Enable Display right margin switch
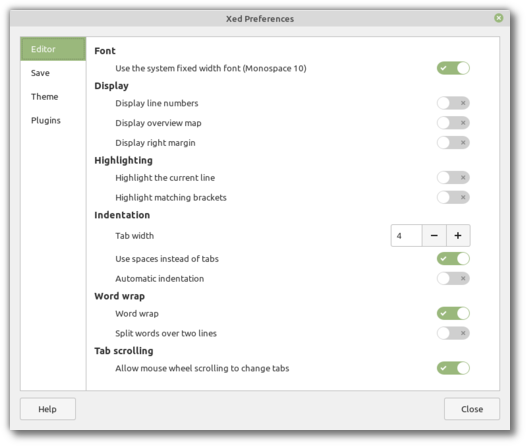 (x=453, y=143)
